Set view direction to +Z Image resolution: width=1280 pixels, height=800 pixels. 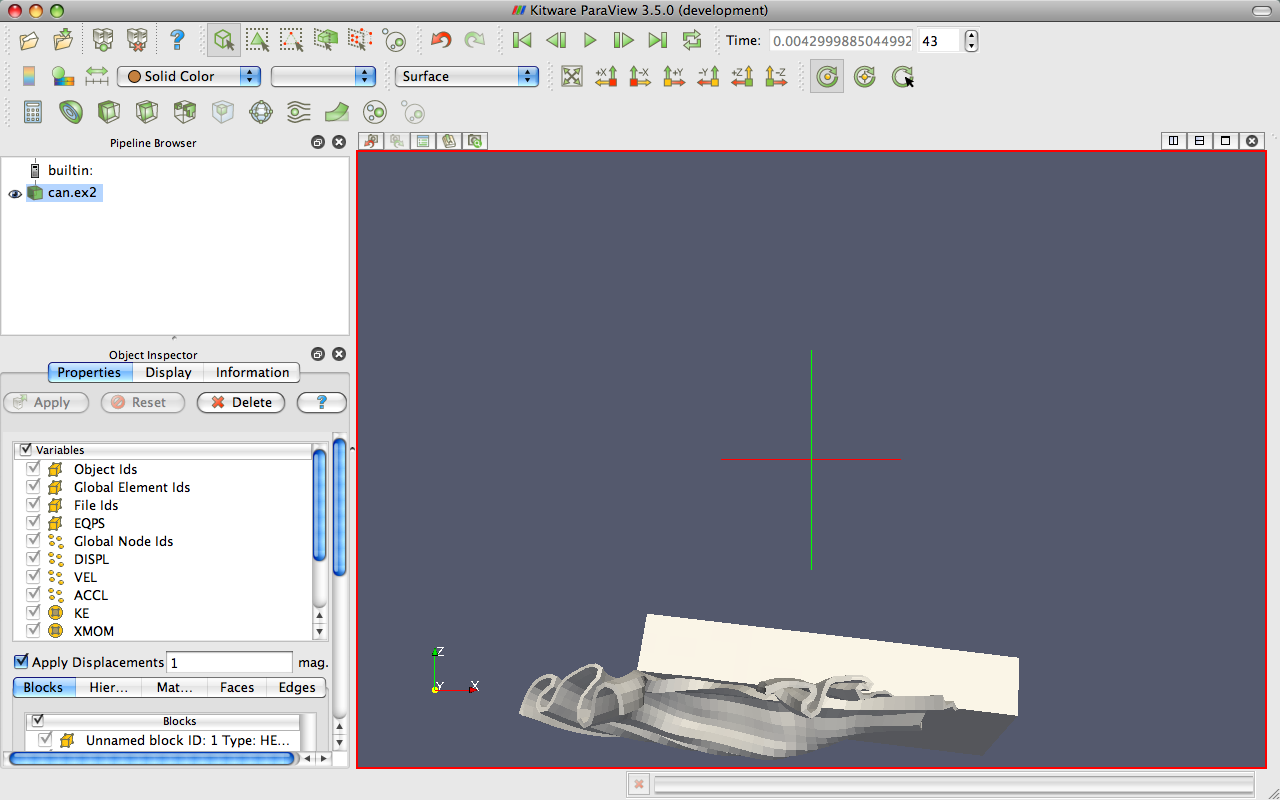742,76
